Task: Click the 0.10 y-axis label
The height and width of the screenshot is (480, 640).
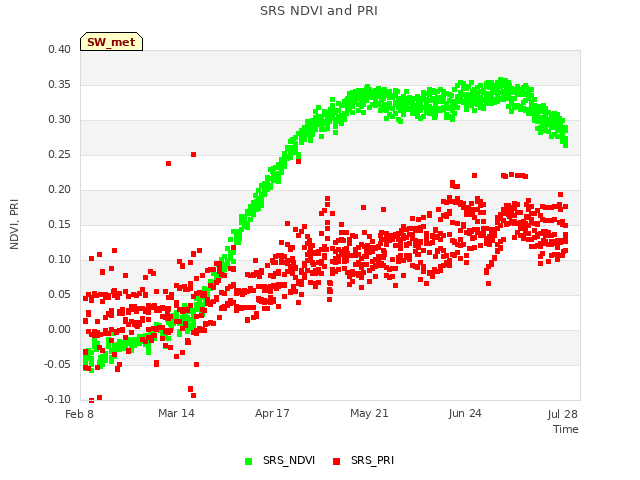Action: click(60, 260)
